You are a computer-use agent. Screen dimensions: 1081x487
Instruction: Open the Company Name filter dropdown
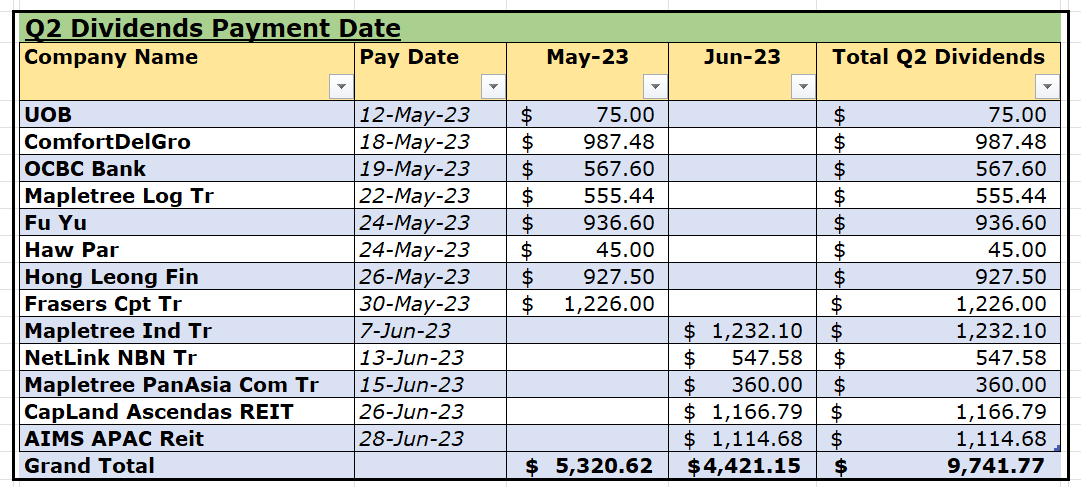(x=341, y=87)
